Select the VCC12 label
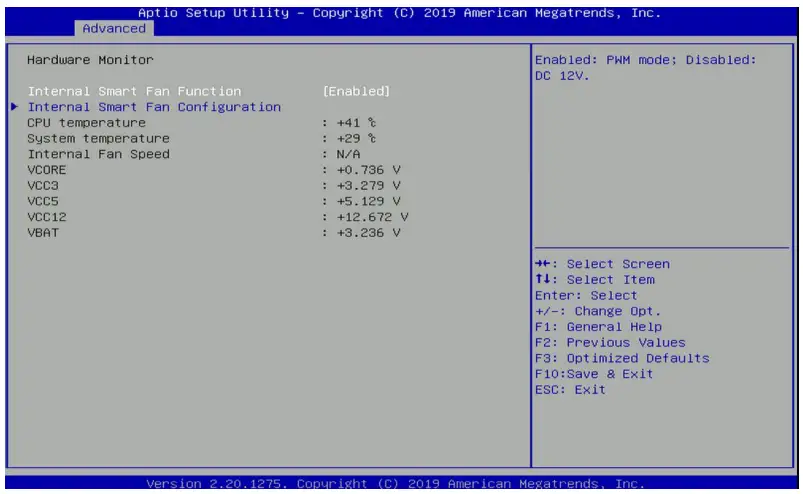This screenshot has height=494, width=803. coord(47,217)
